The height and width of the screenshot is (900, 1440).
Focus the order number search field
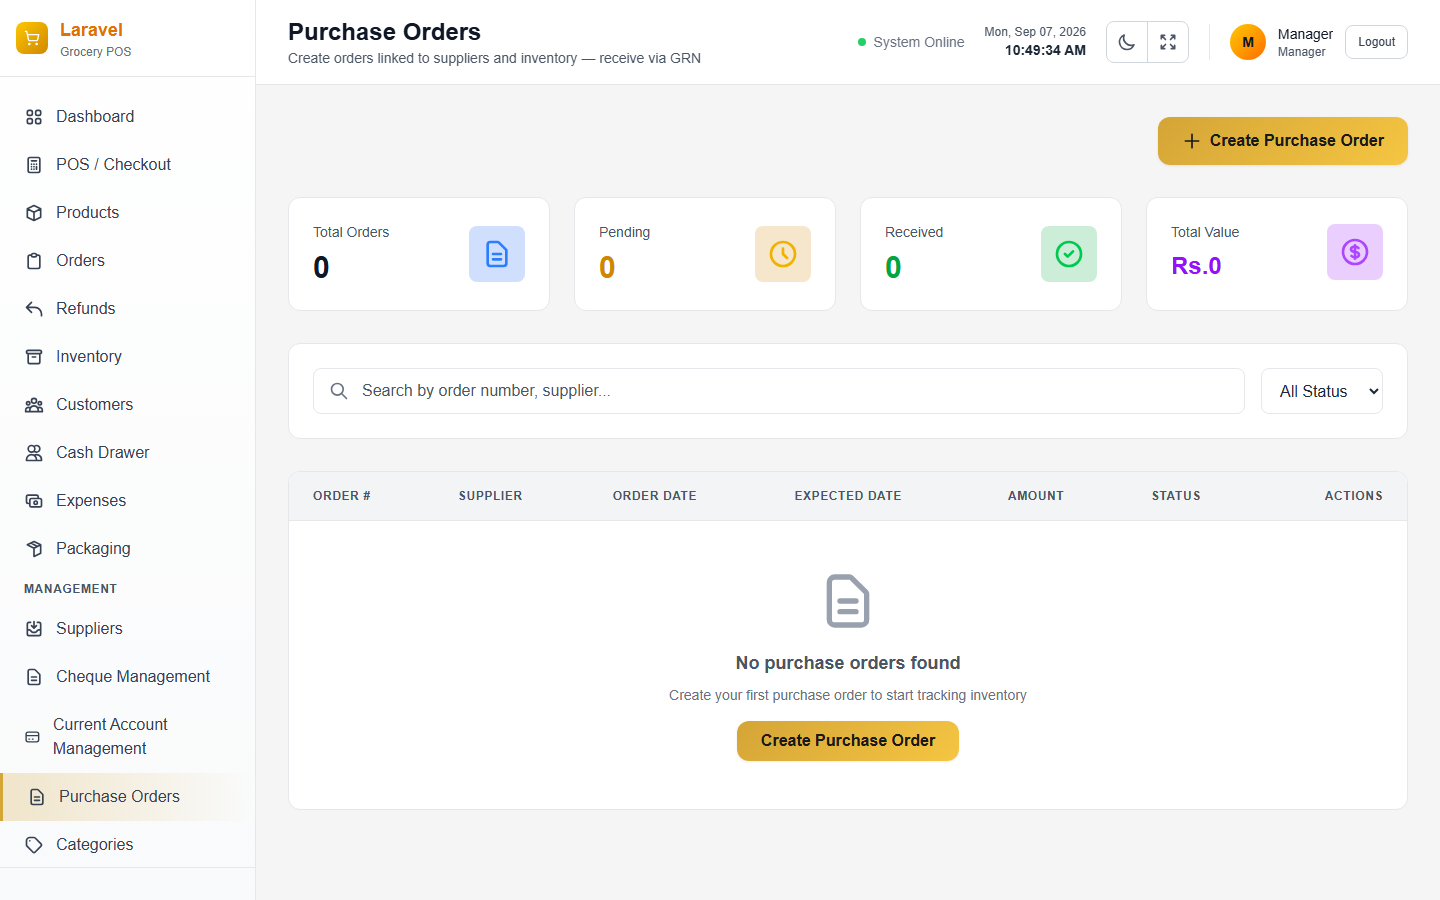(x=779, y=391)
